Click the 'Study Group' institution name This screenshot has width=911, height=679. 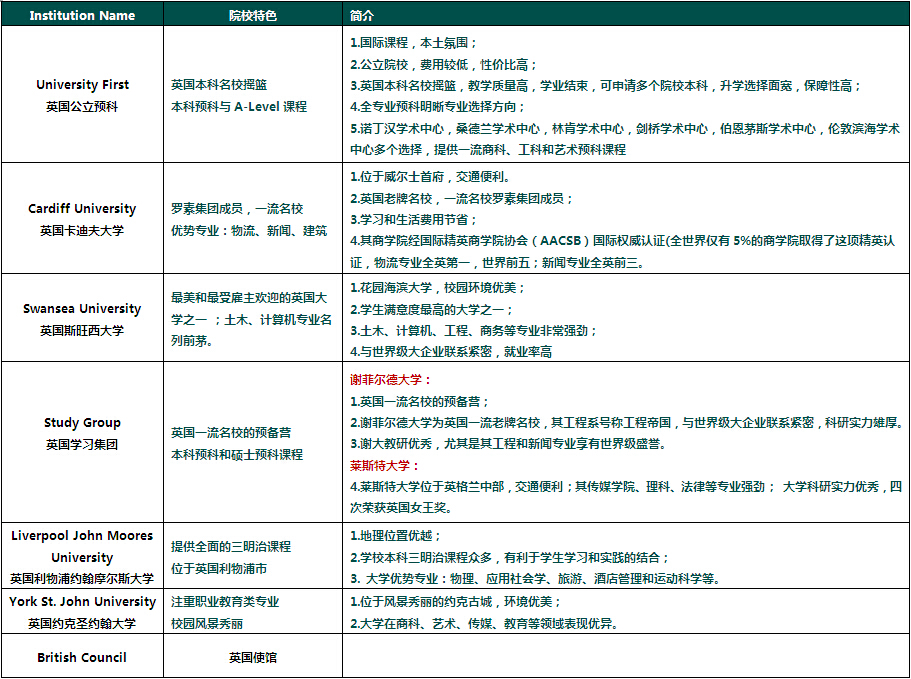point(83,423)
